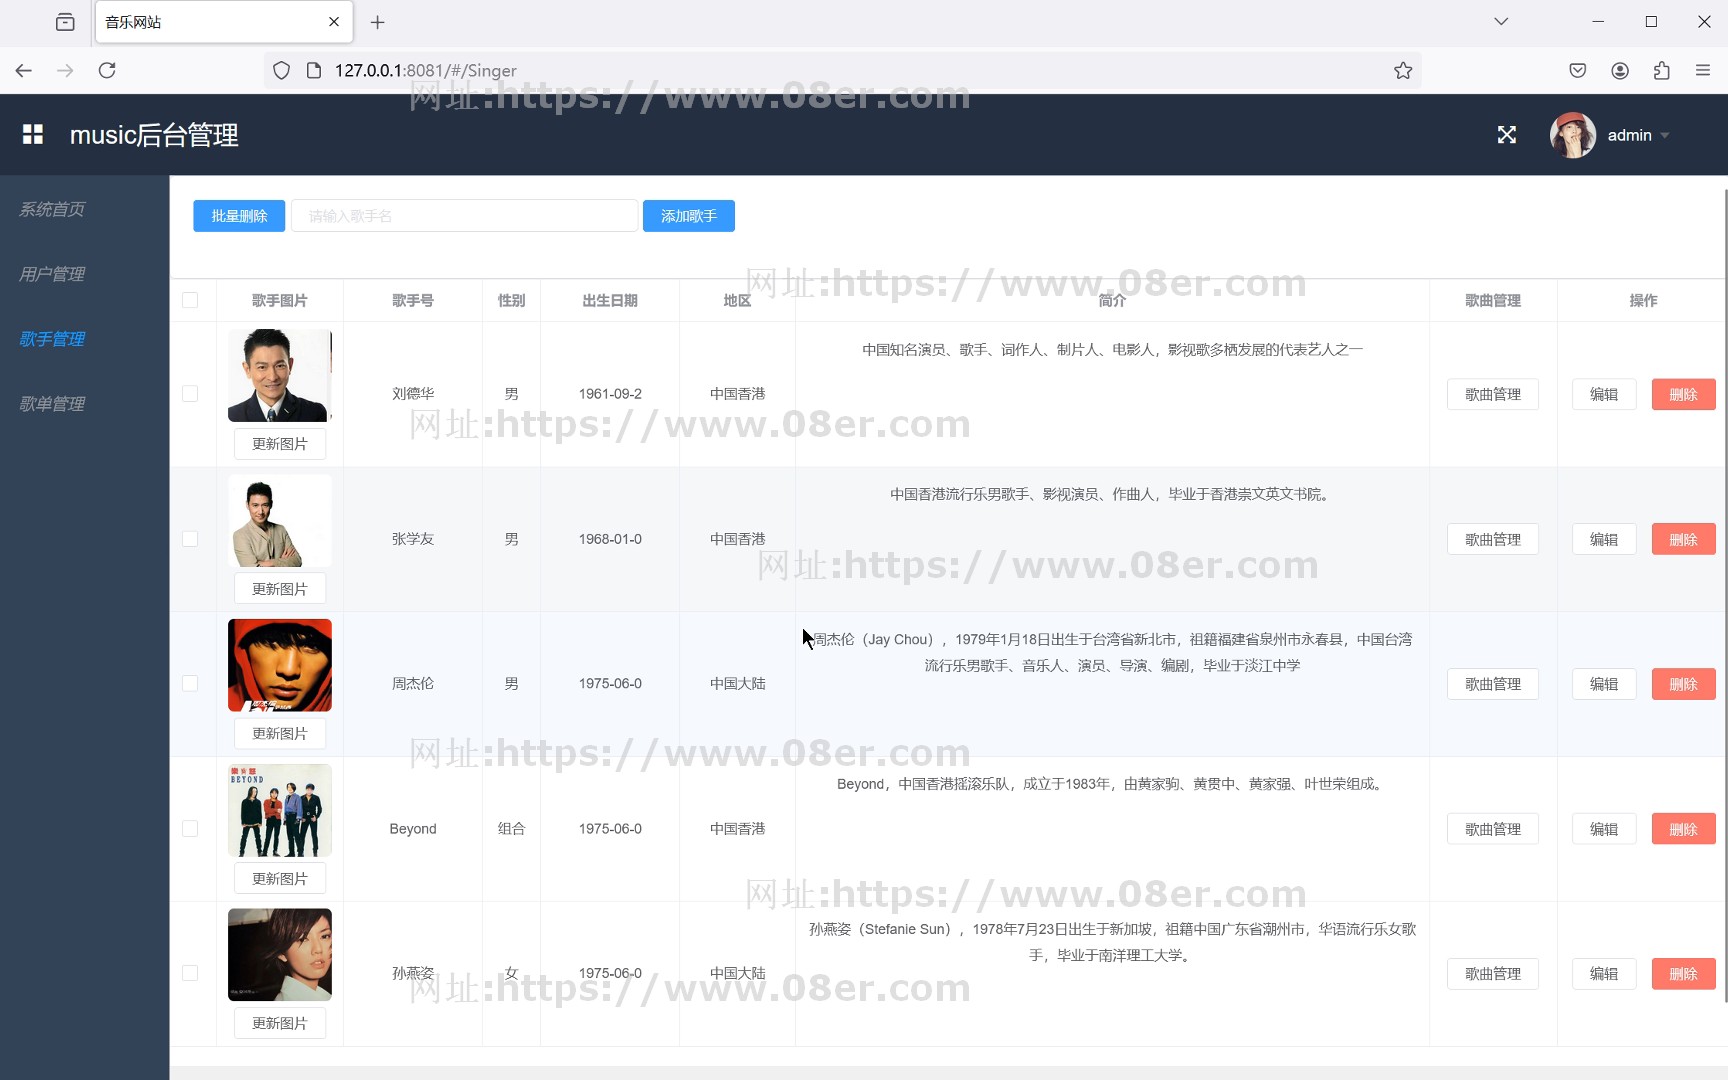This screenshot has width=1728, height=1080.
Task: Check the box for Beyond row
Action: pos(190,829)
